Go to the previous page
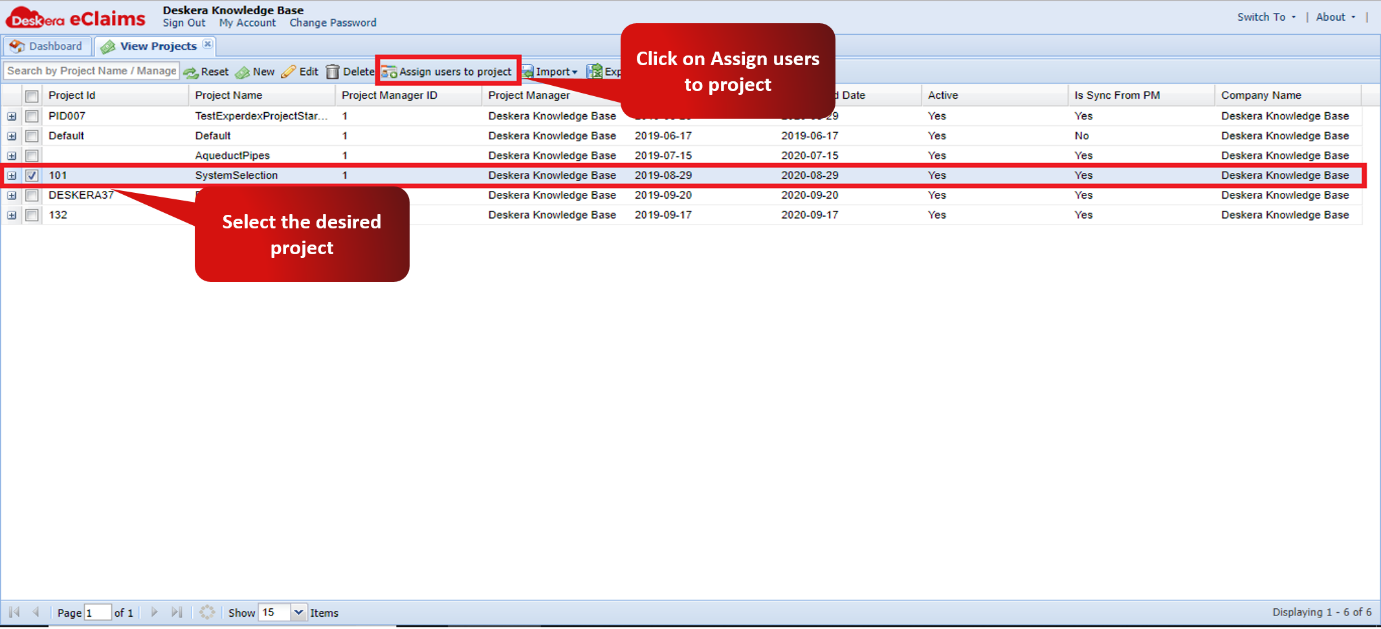Viewport: 1381px width, 629px height. coord(36,612)
